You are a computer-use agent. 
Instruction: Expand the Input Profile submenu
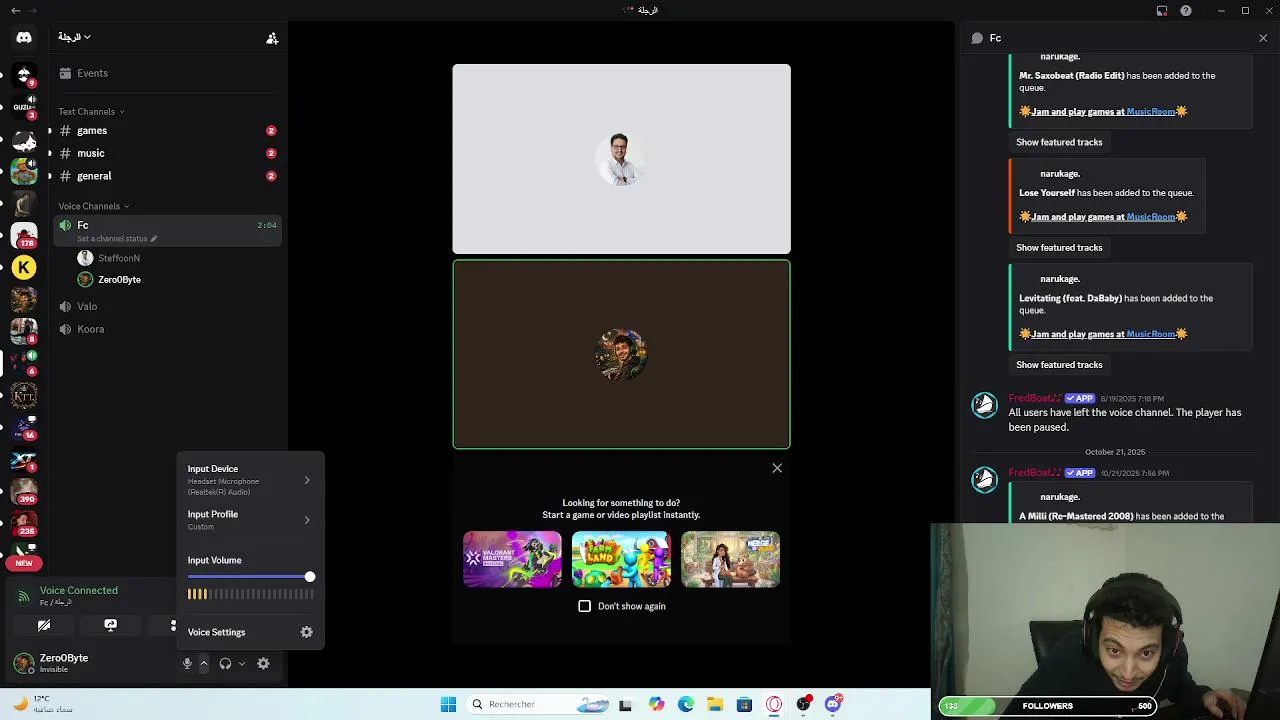click(249, 520)
